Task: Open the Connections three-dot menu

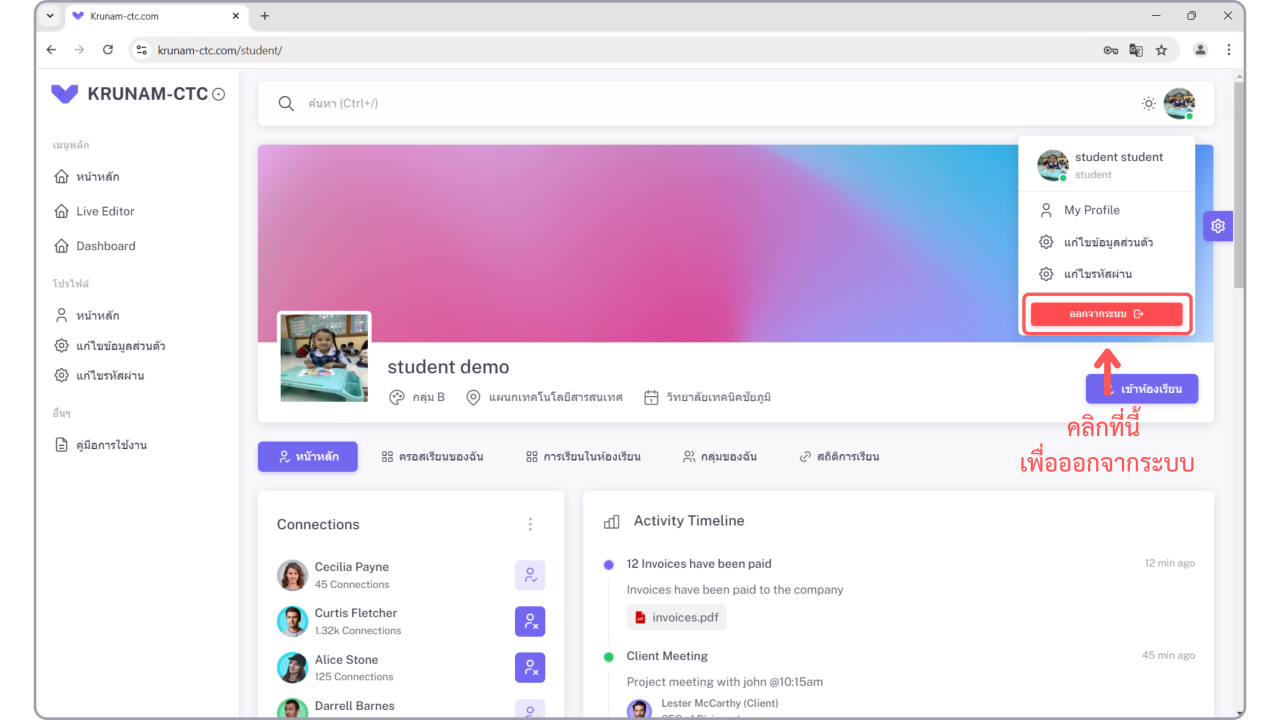Action: 530,524
